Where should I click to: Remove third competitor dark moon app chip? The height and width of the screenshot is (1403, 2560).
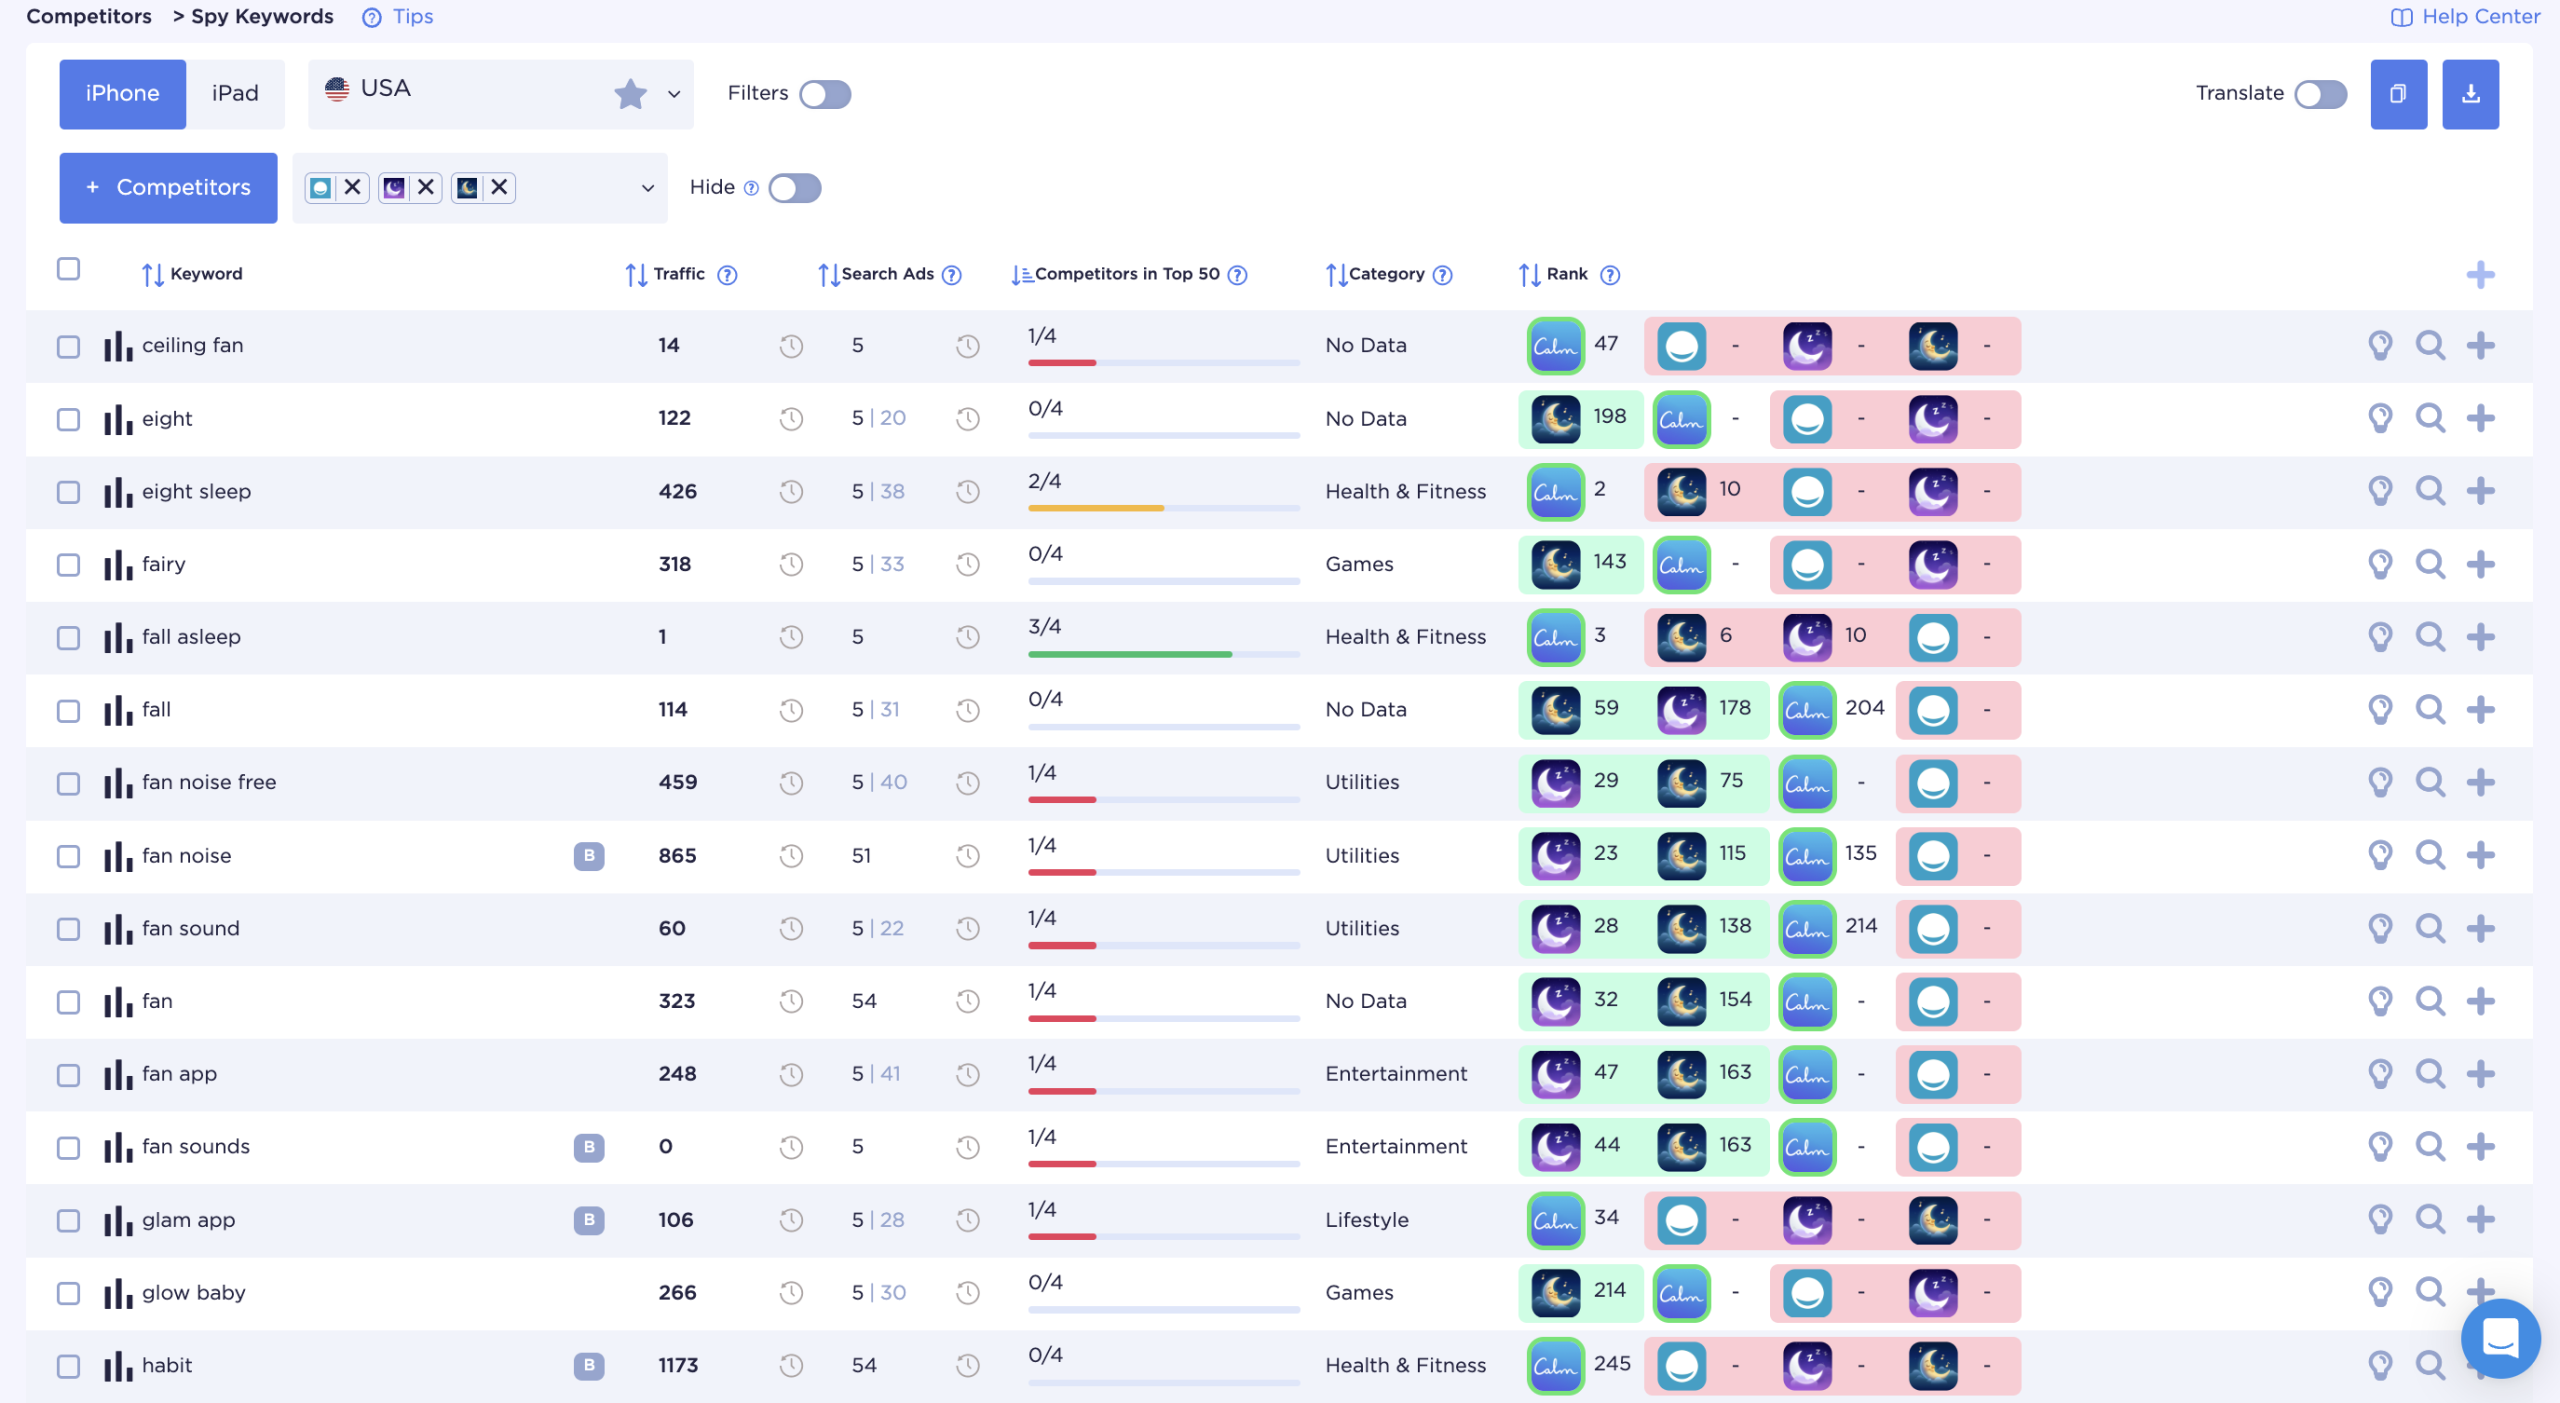[x=499, y=187]
